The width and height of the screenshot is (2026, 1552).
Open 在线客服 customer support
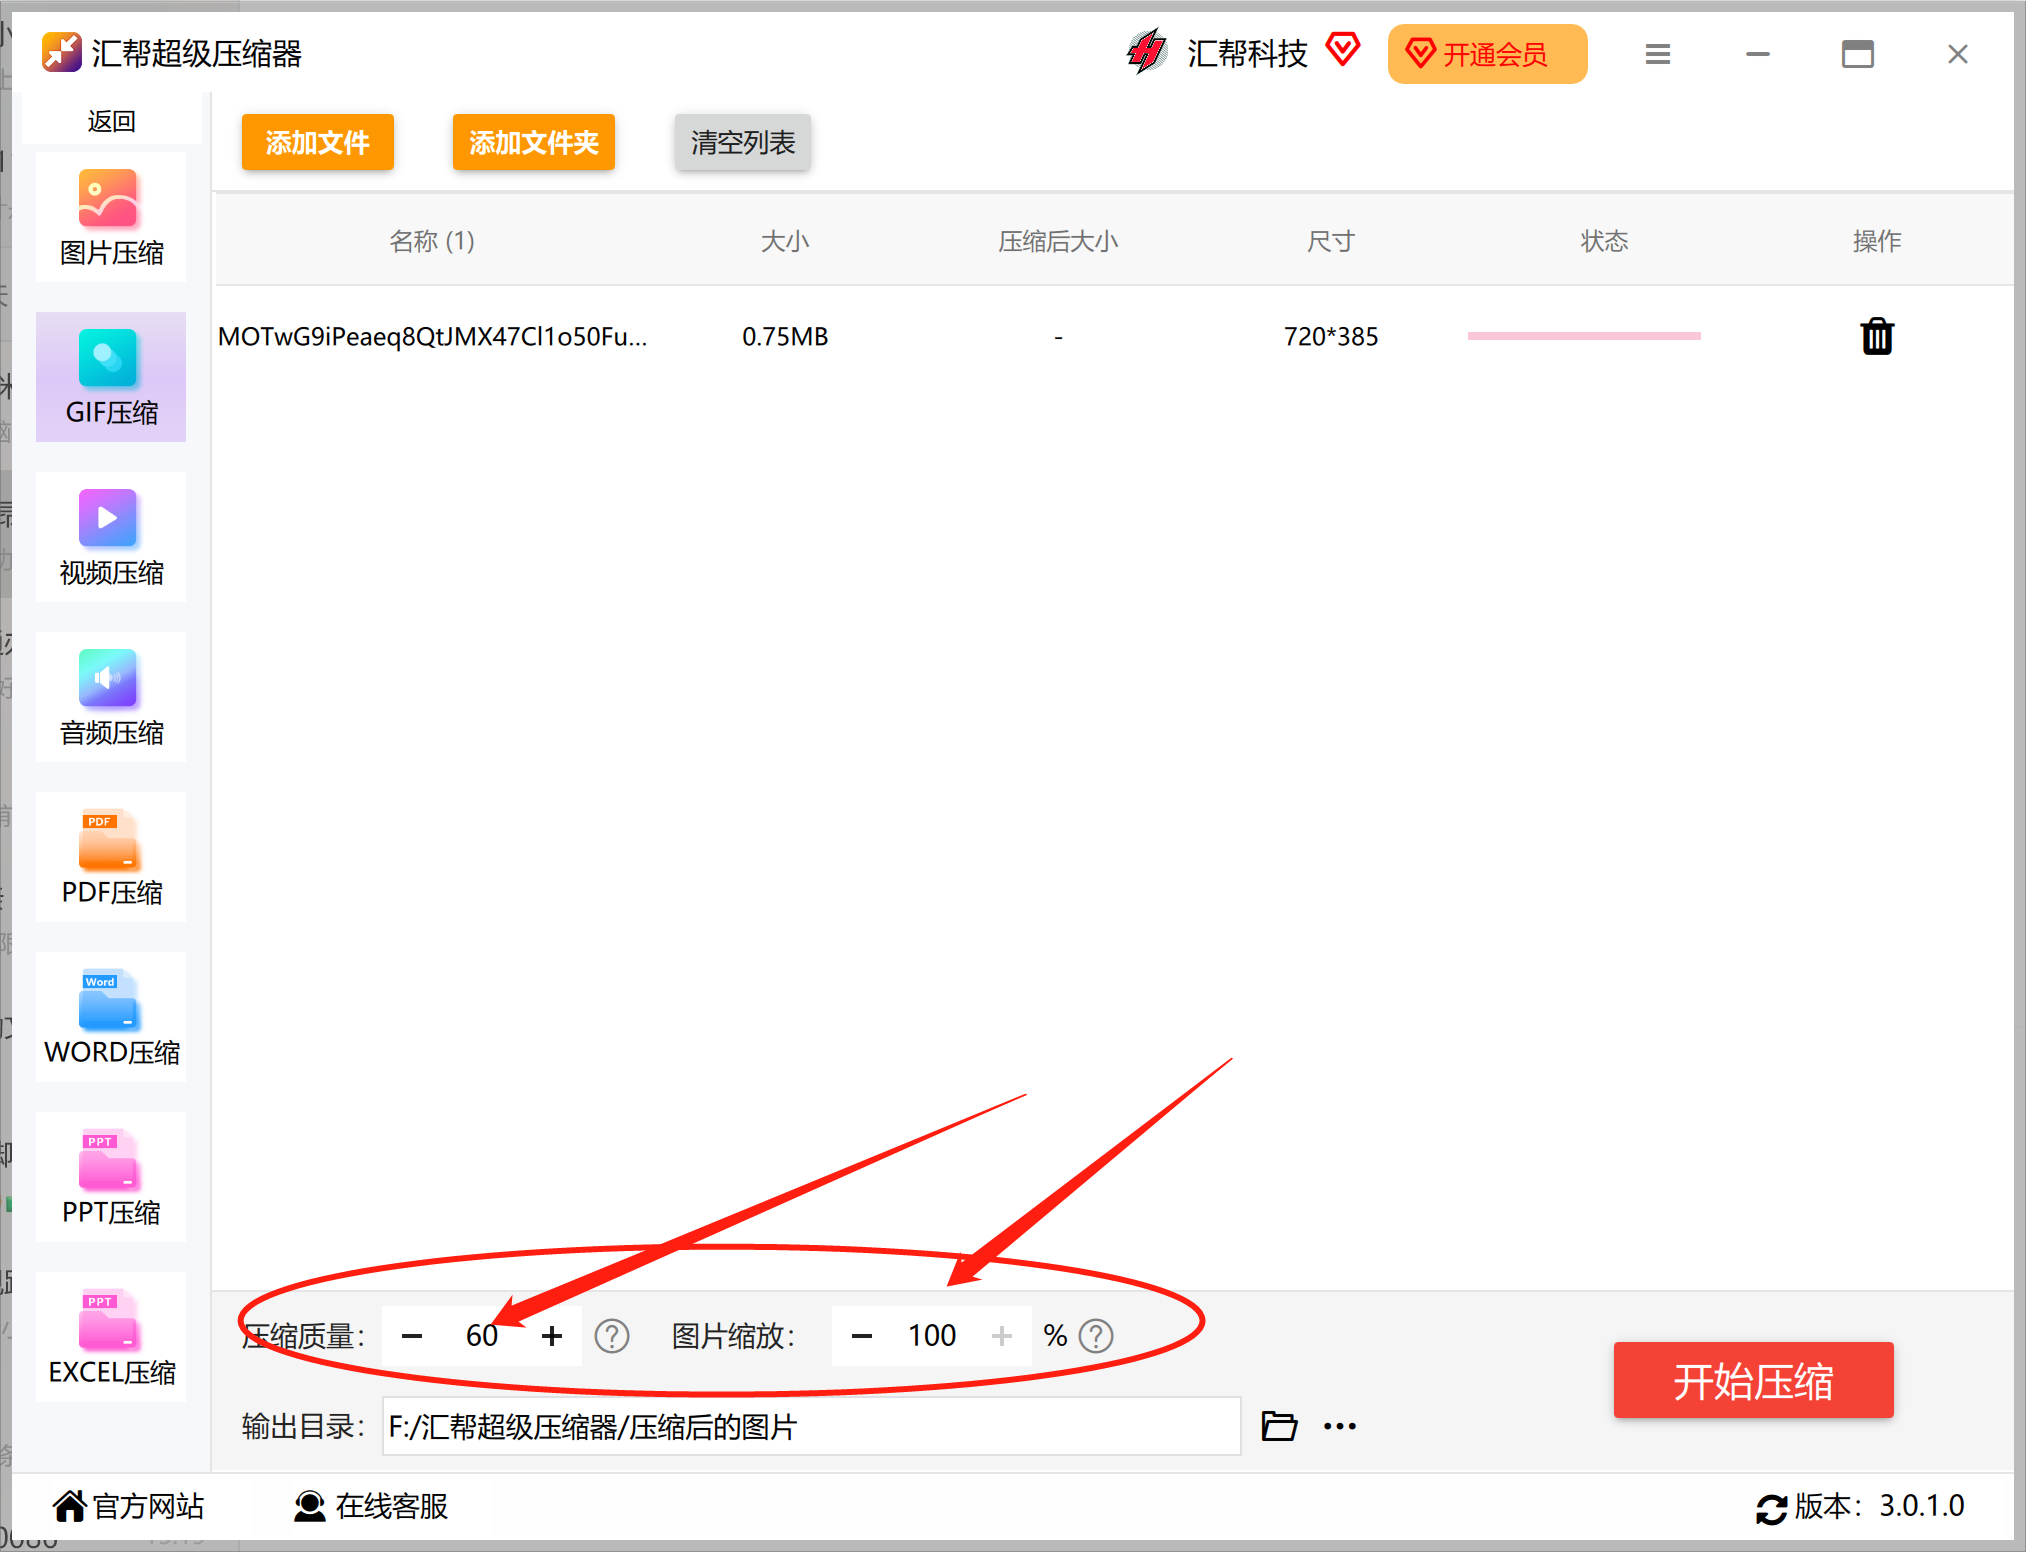371,1505
